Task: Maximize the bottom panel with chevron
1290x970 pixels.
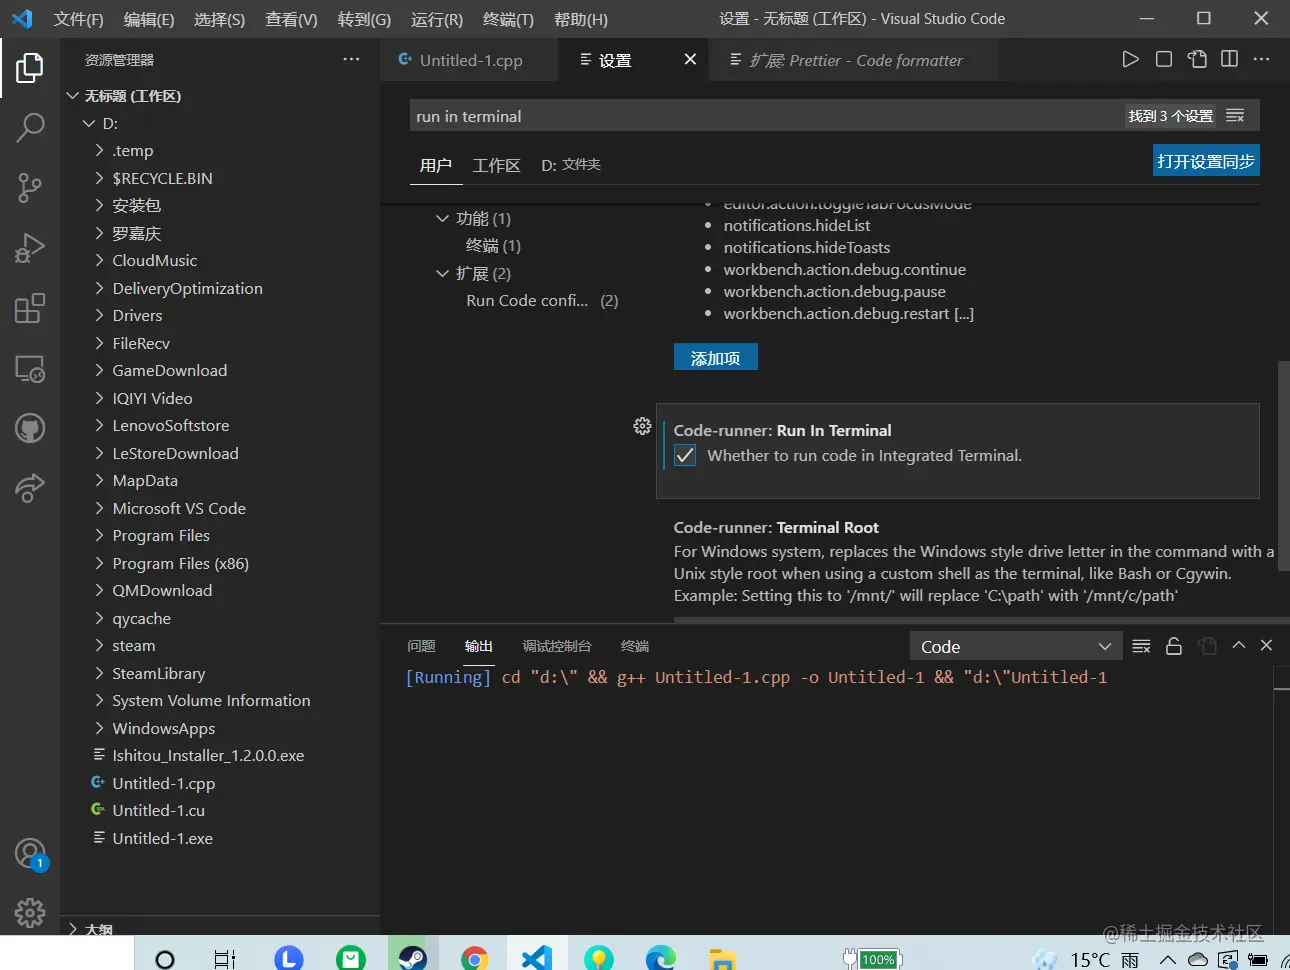Action: 1239,645
